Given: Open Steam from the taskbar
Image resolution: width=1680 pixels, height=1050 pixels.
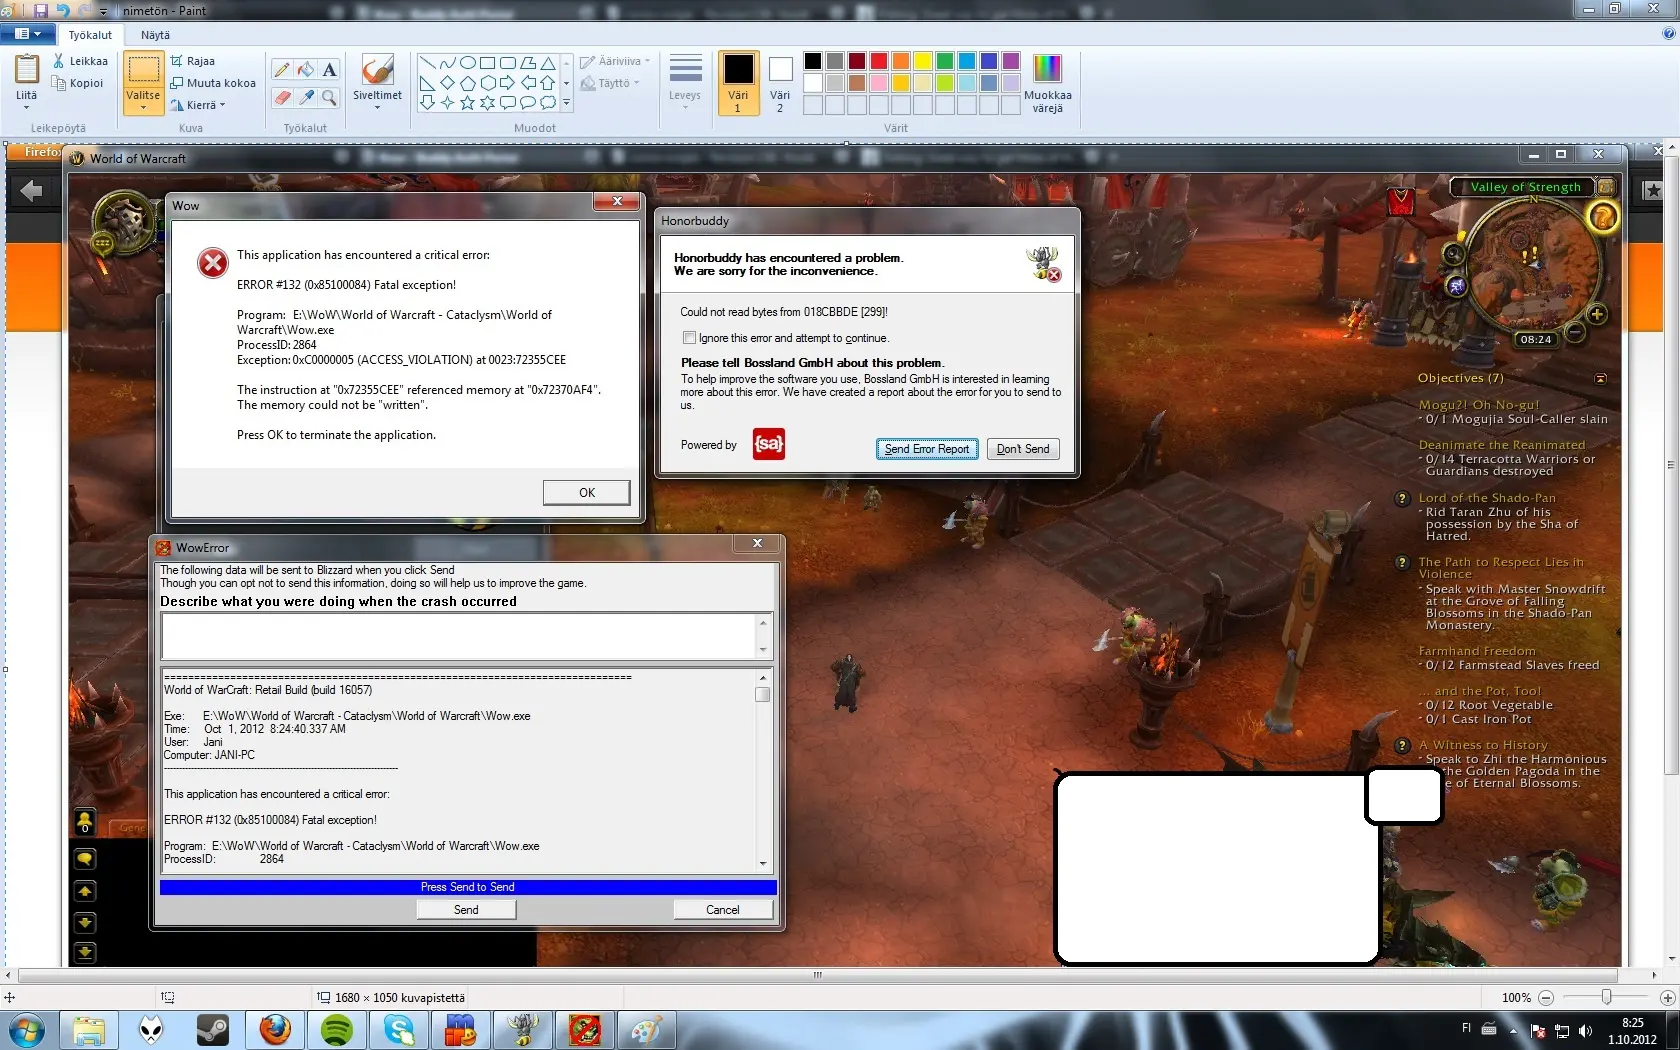Looking at the screenshot, I should tap(213, 1030).
